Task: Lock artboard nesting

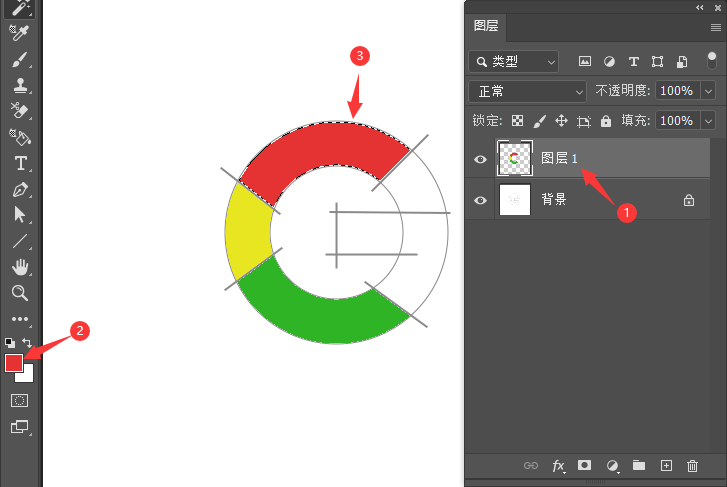Action: (584, 122)
